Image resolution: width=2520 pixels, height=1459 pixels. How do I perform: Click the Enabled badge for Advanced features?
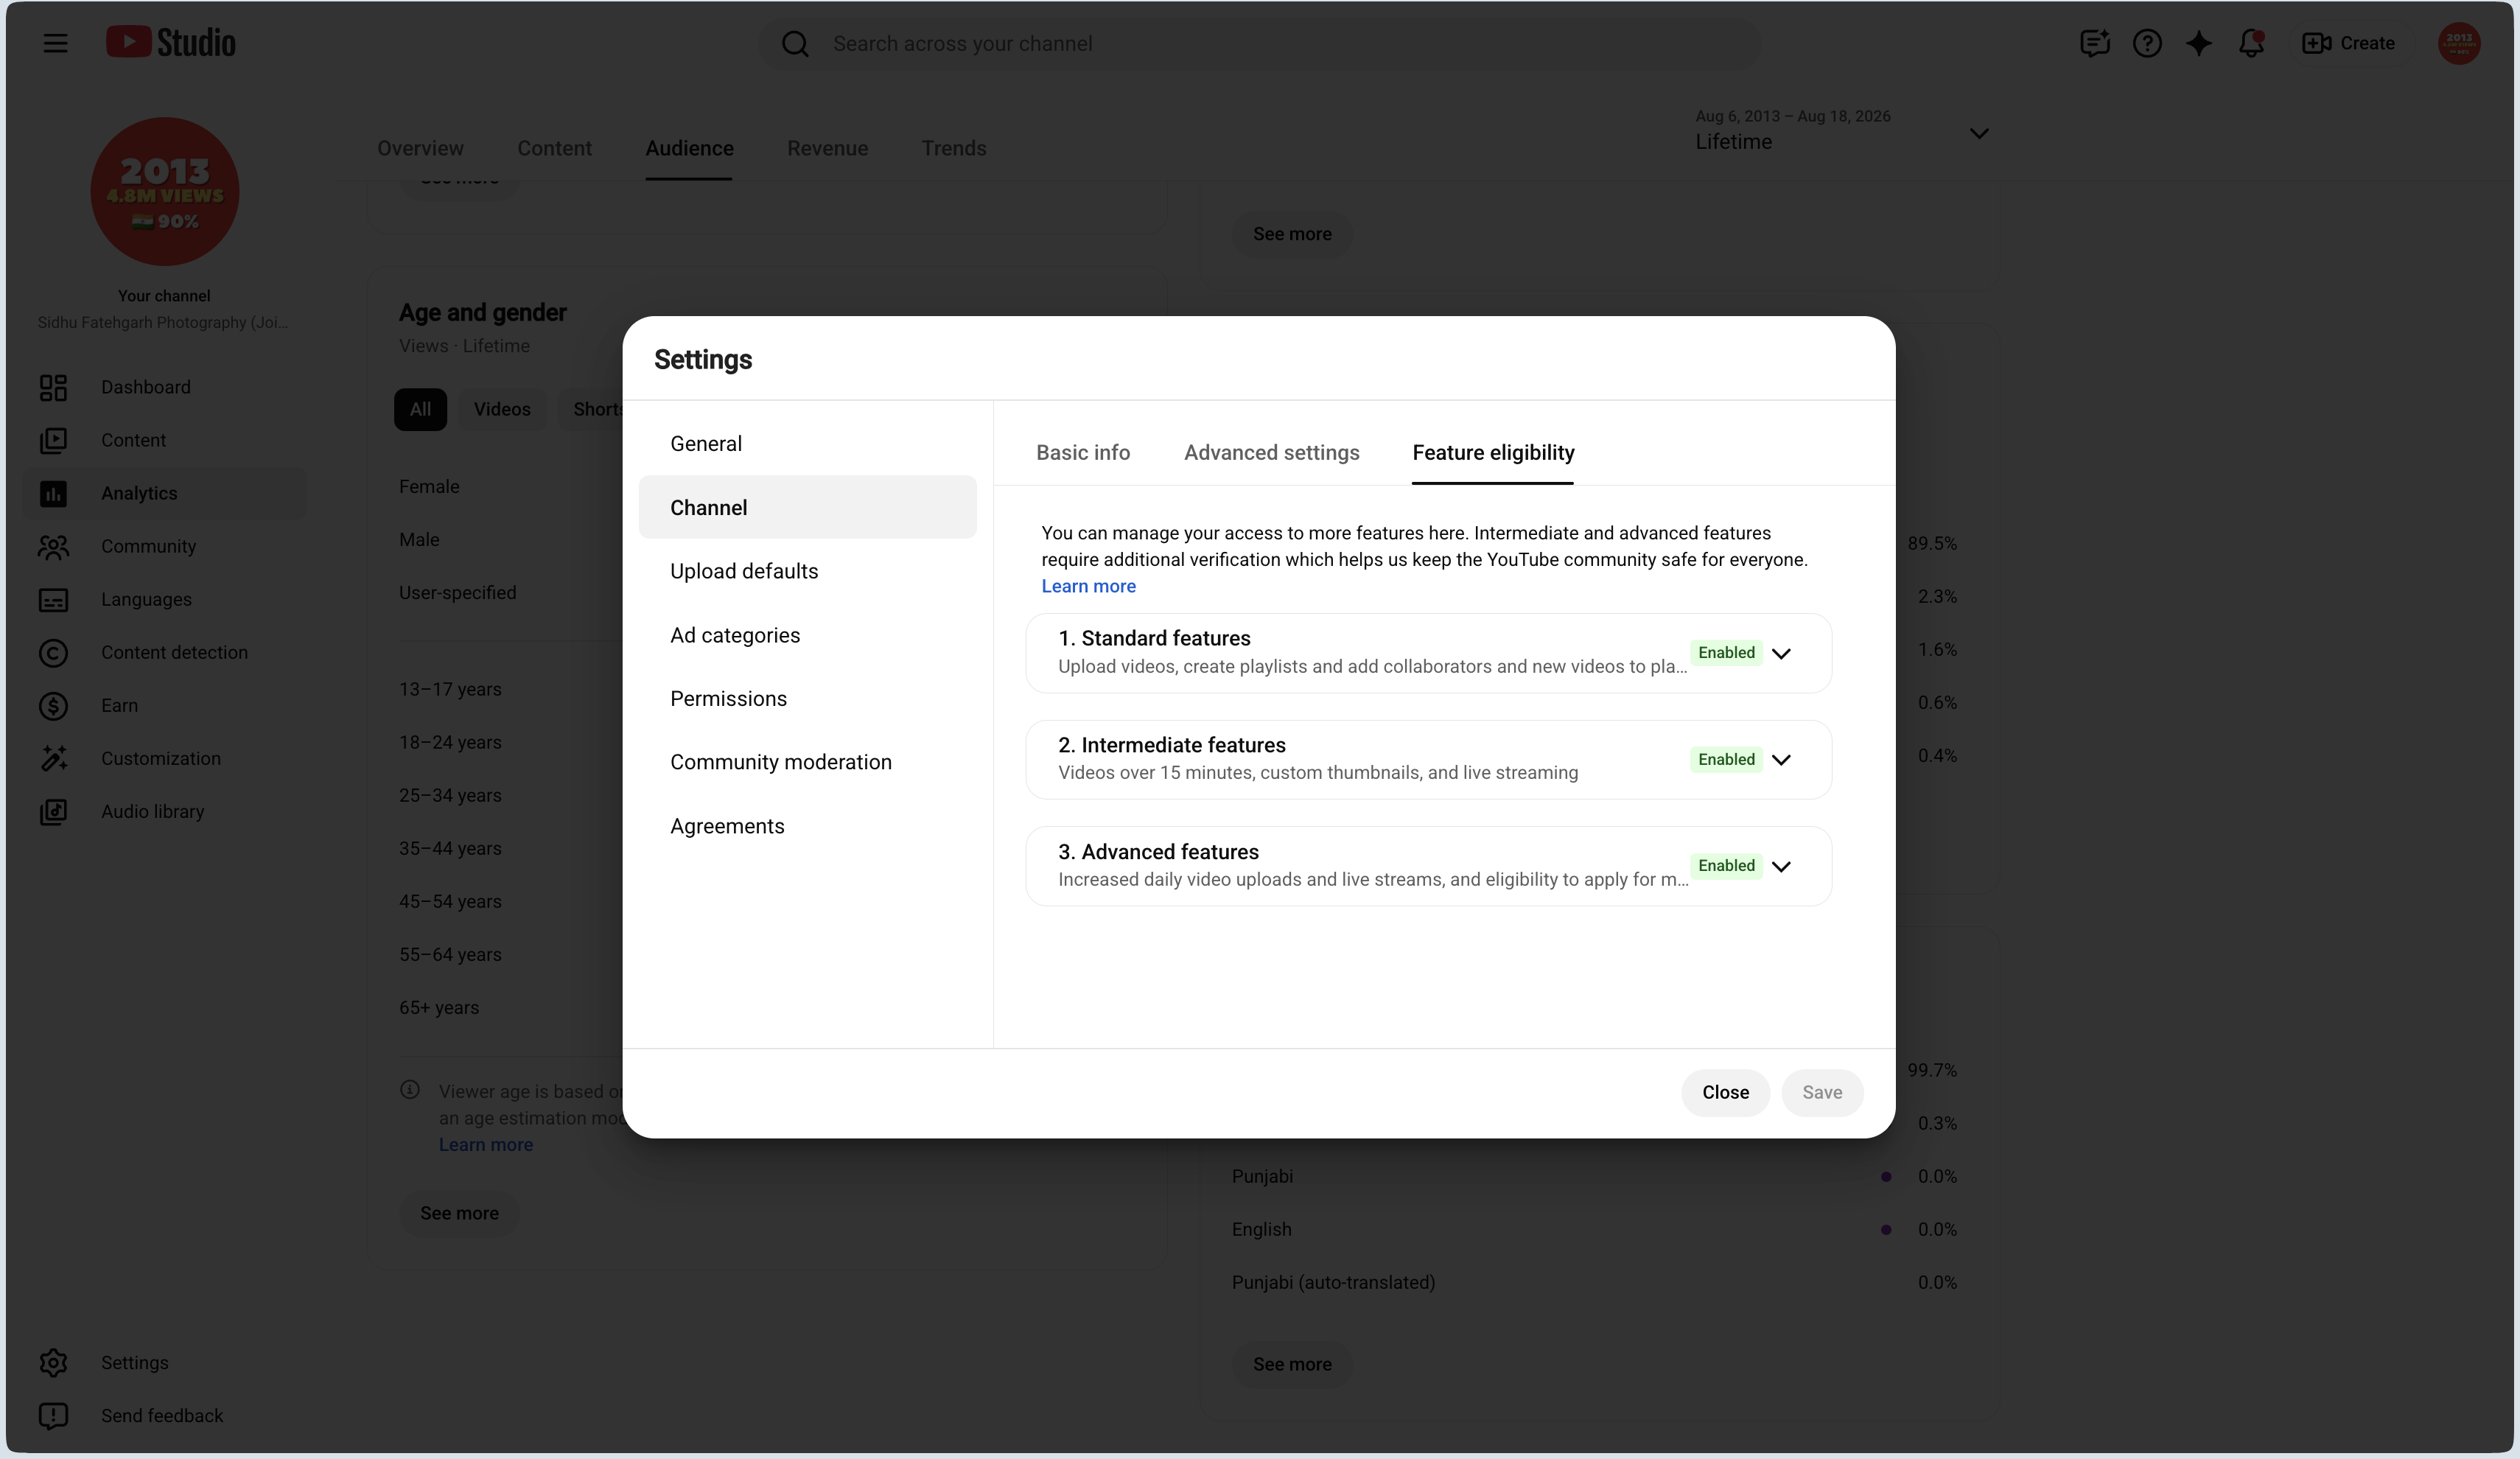click(1726, 866)
